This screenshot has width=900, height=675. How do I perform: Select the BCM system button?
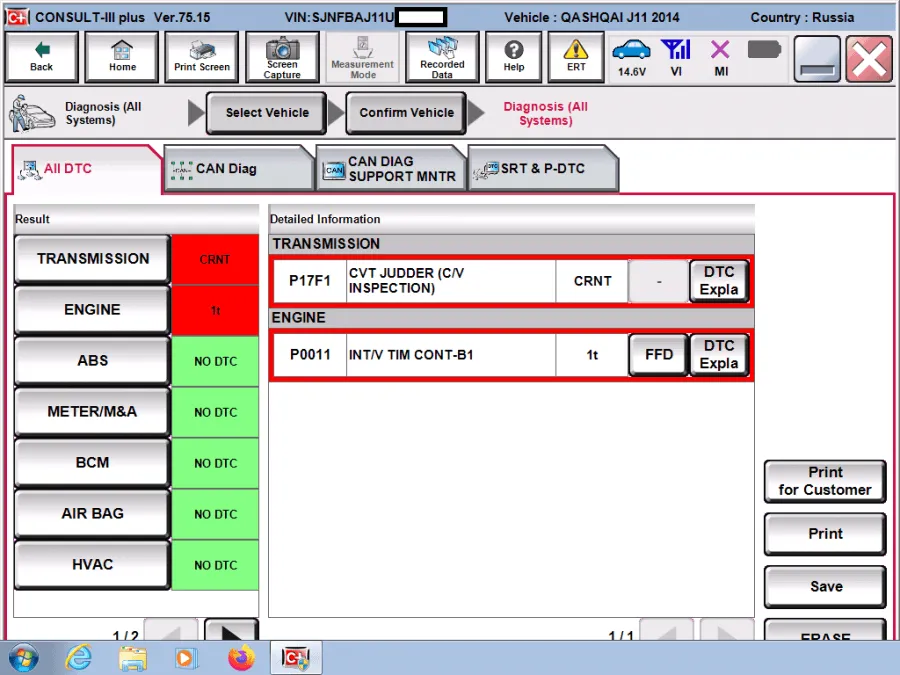click(x=92, y=463)
